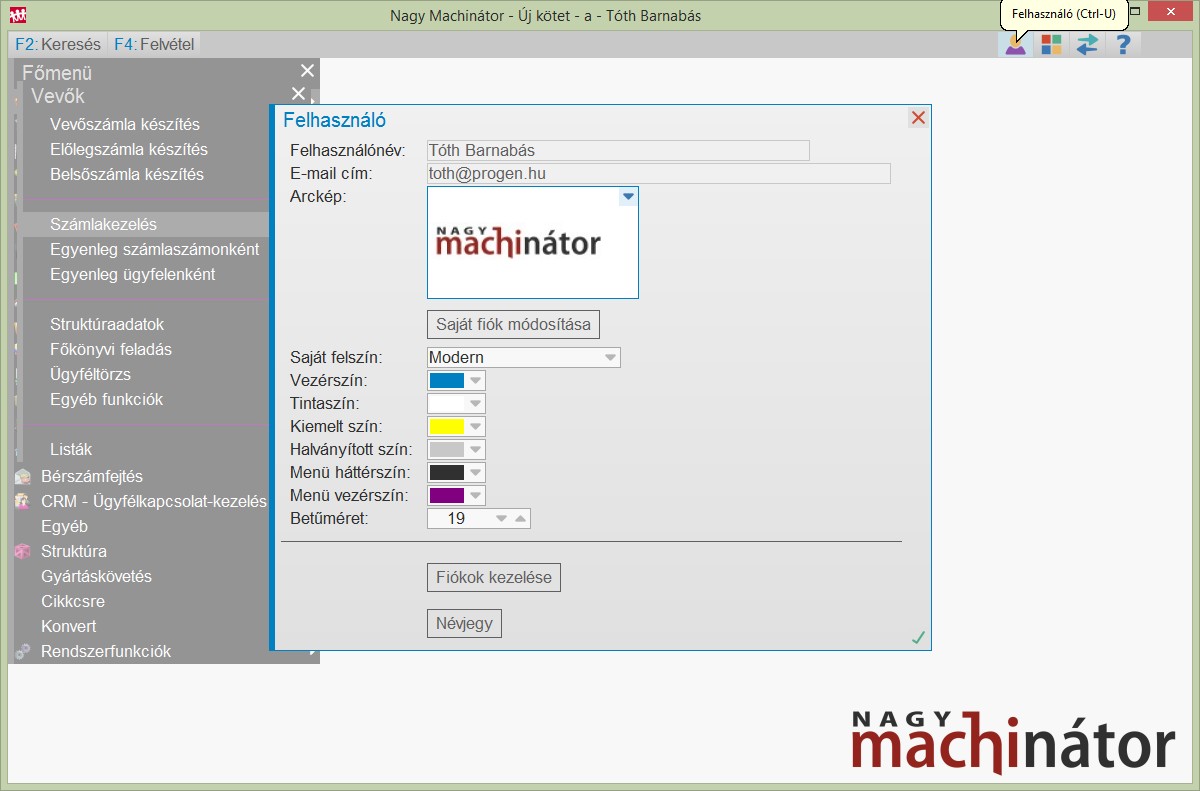Open the Halványított szín dropdown arrow
Screen dimensions: 1200x791
tap(476, 450)
